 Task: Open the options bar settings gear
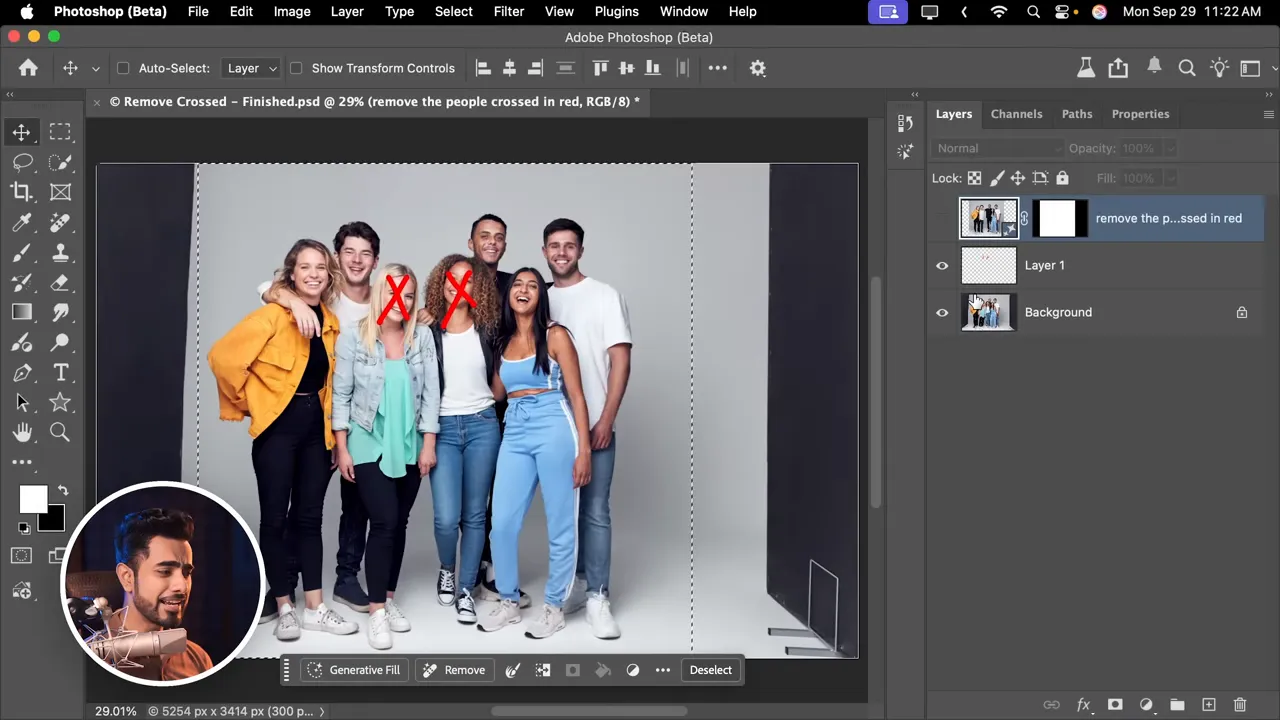click(758, 68)
